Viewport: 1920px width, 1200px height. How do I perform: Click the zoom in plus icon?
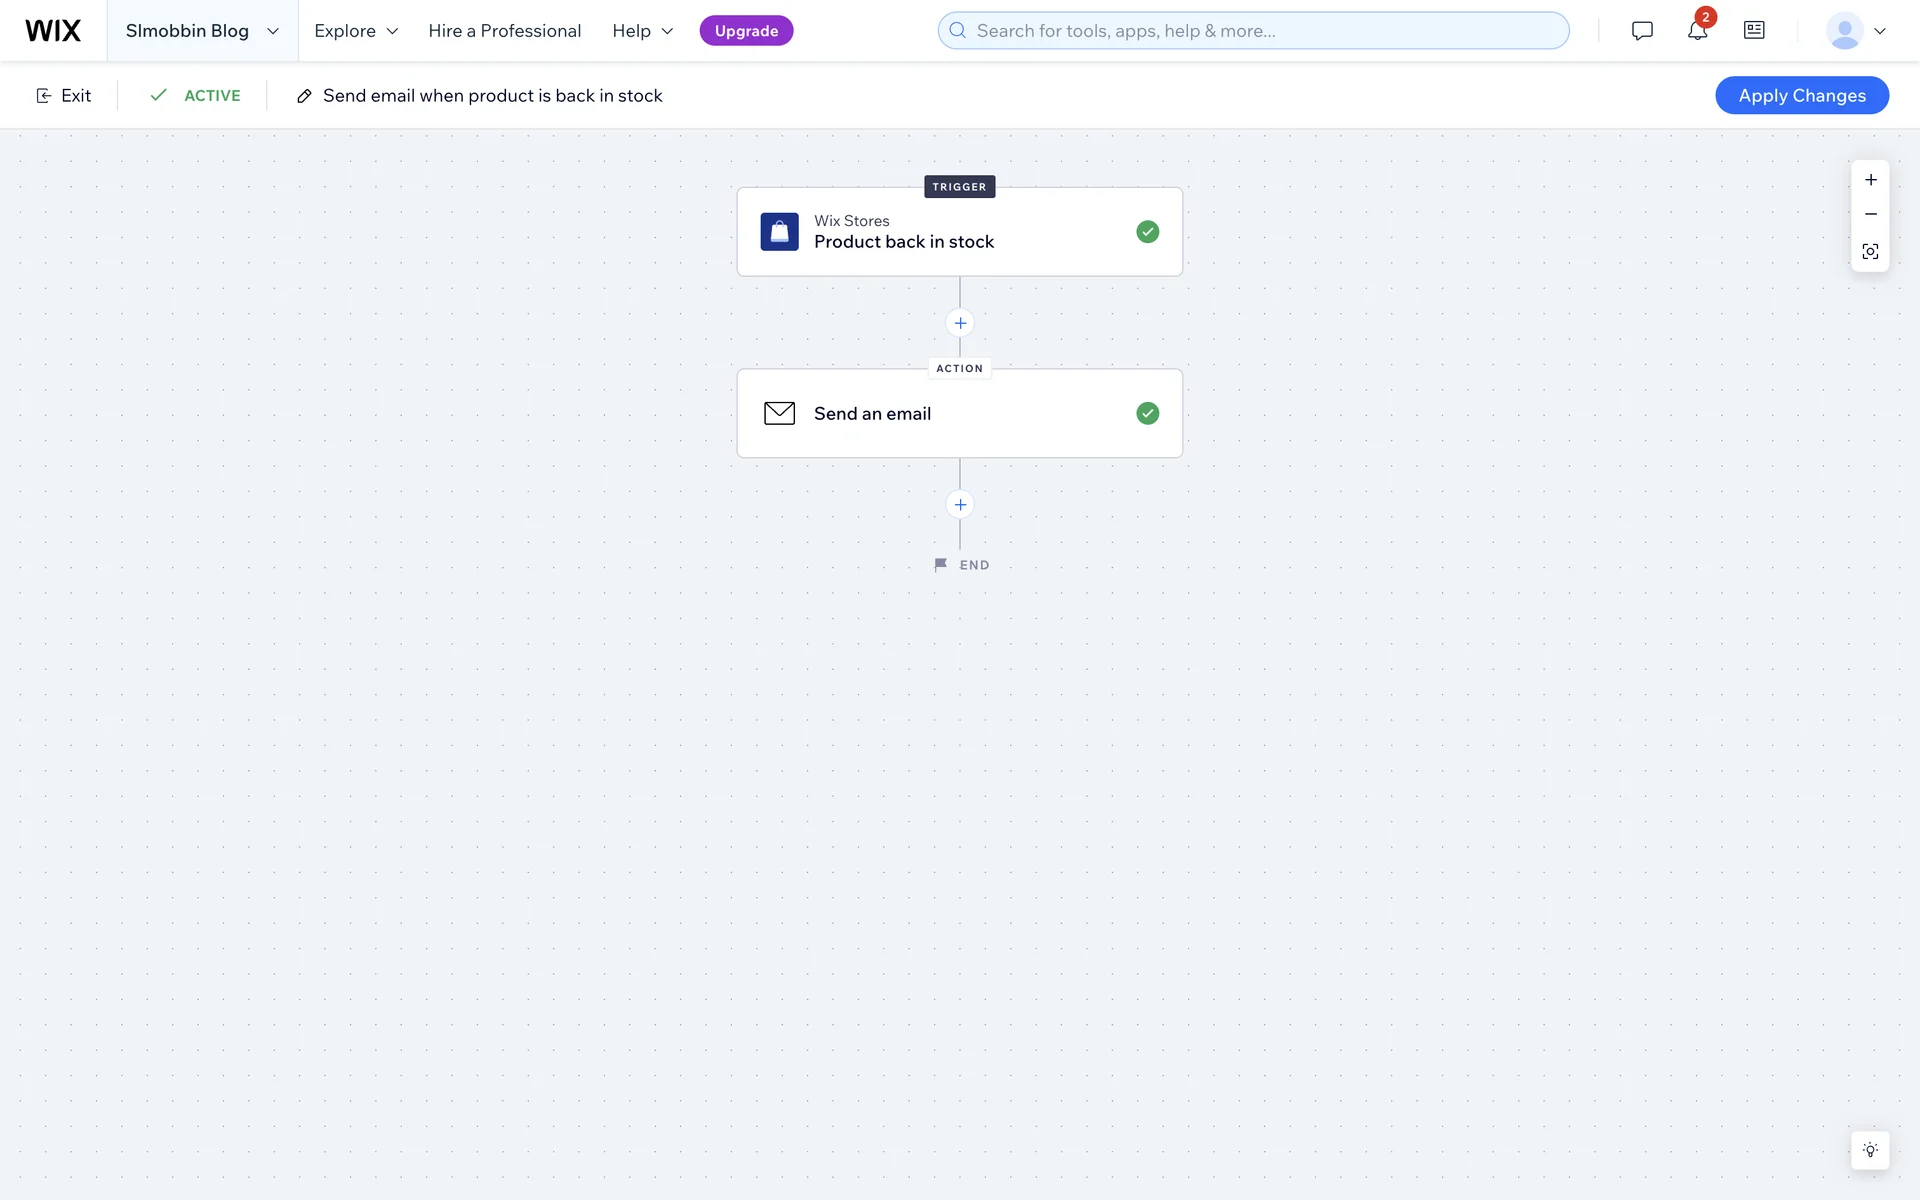(x=1870, y=180)
